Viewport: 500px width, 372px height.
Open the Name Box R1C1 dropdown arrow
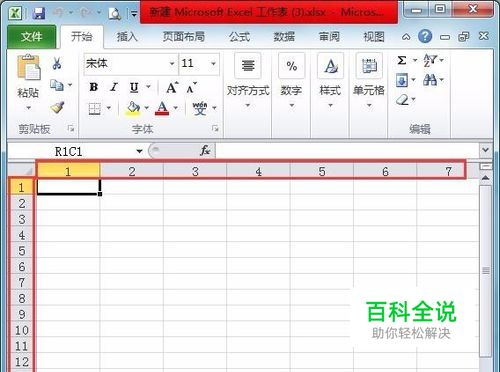(x=139, y=151)
